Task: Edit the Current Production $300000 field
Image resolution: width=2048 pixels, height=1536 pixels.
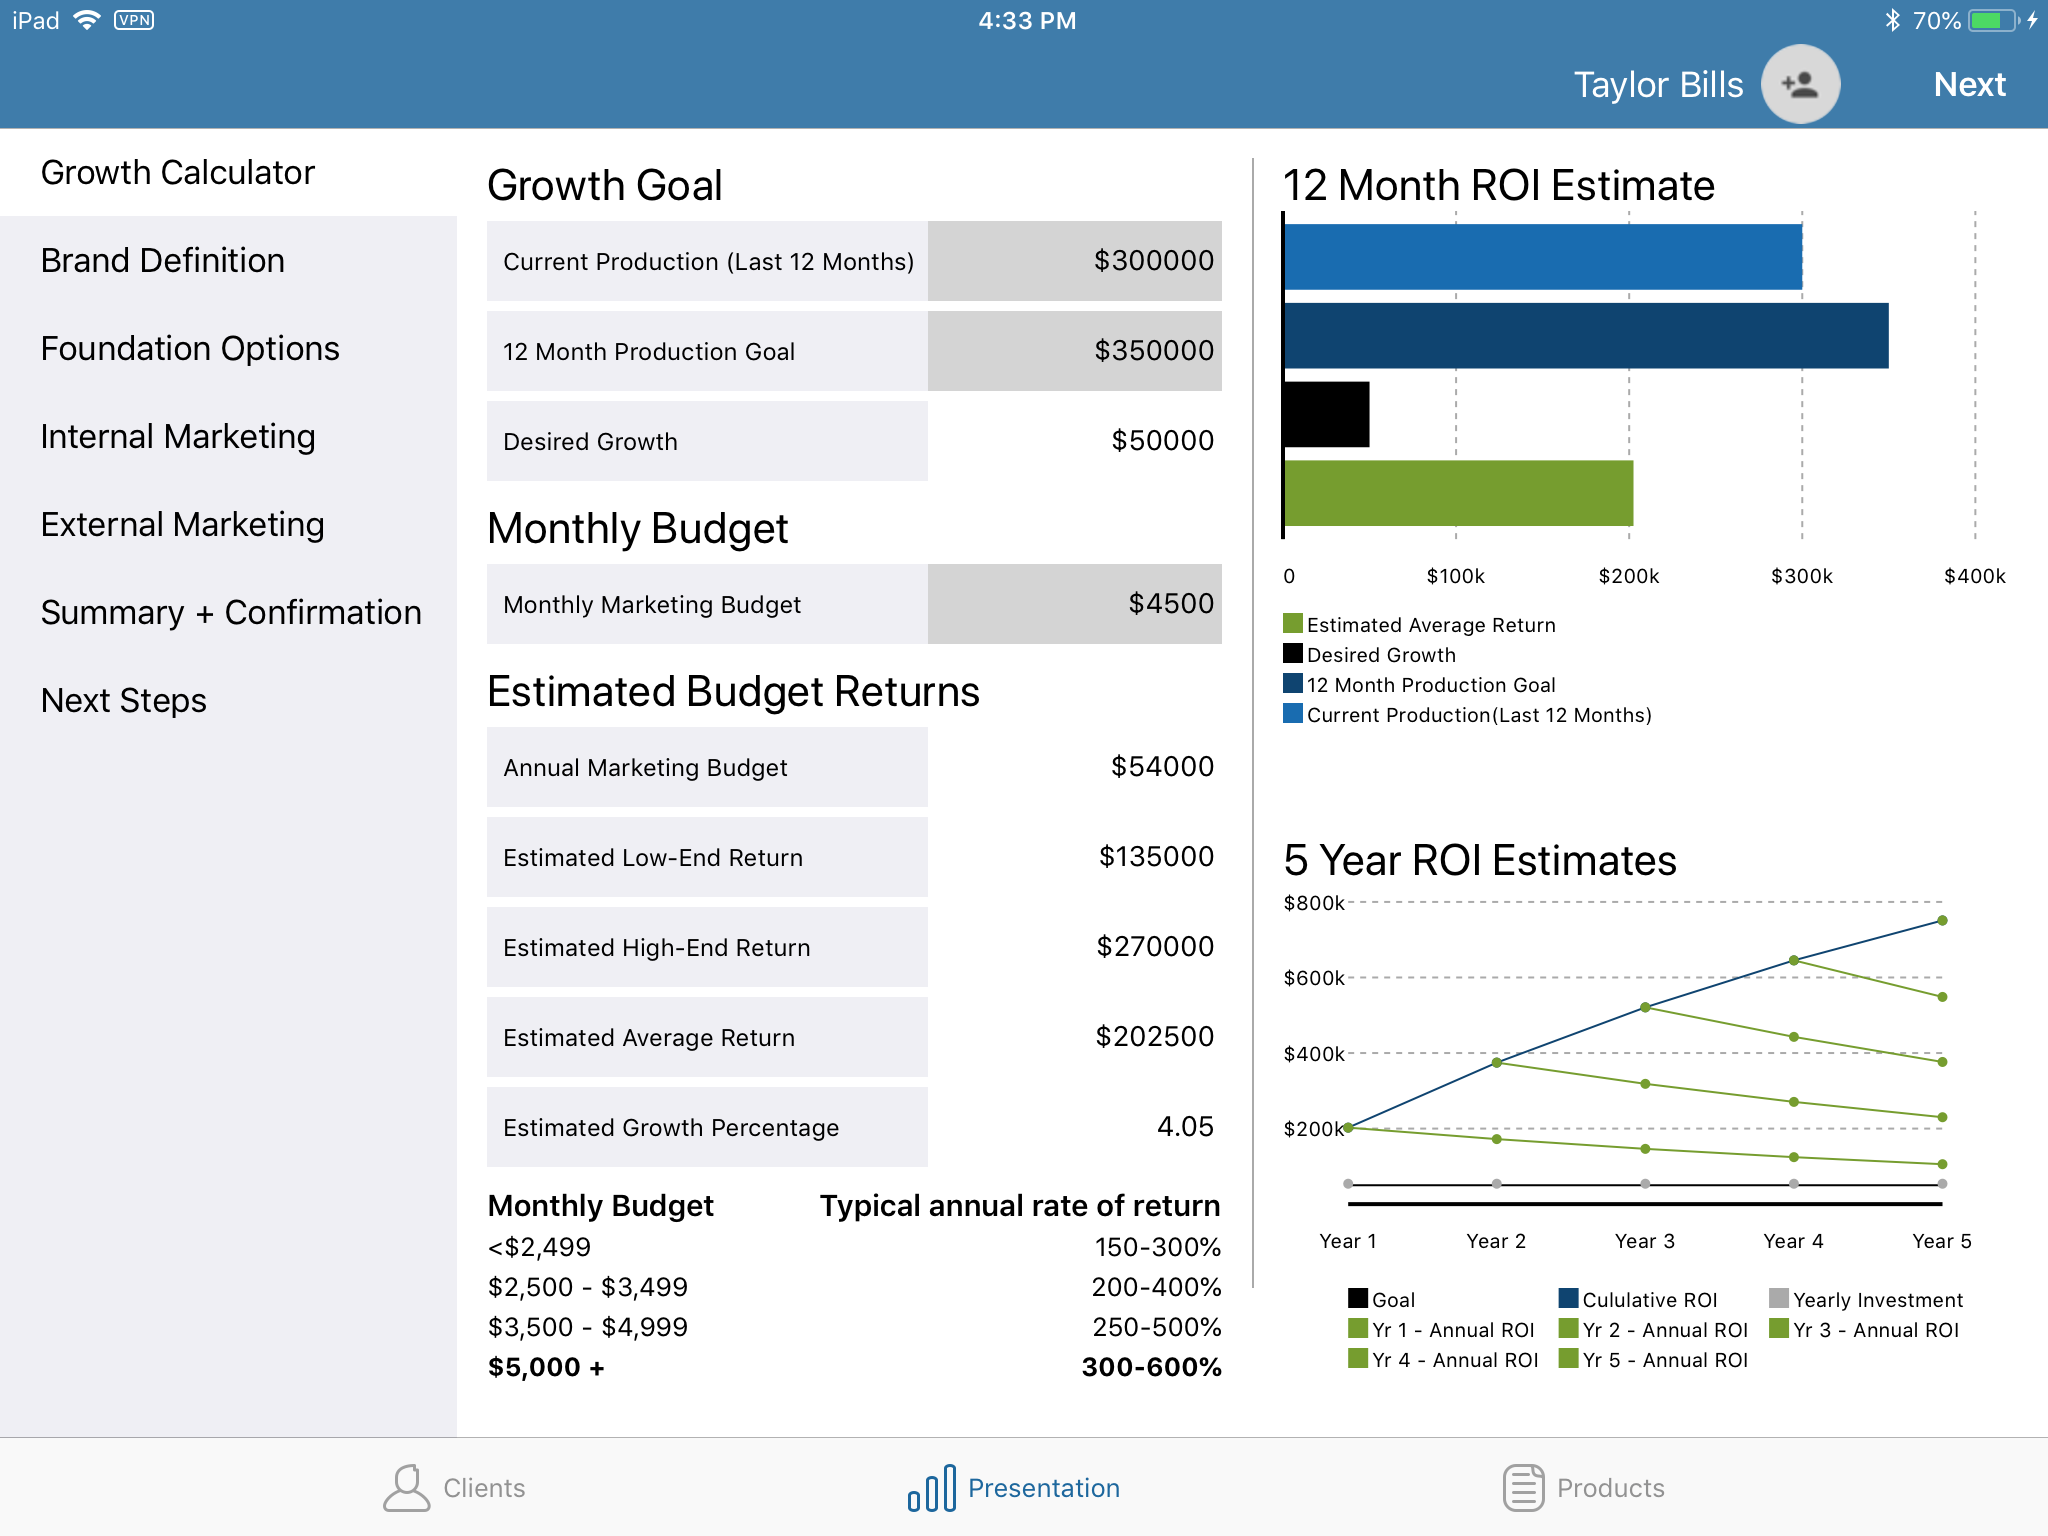Action: click(1074, 261)
